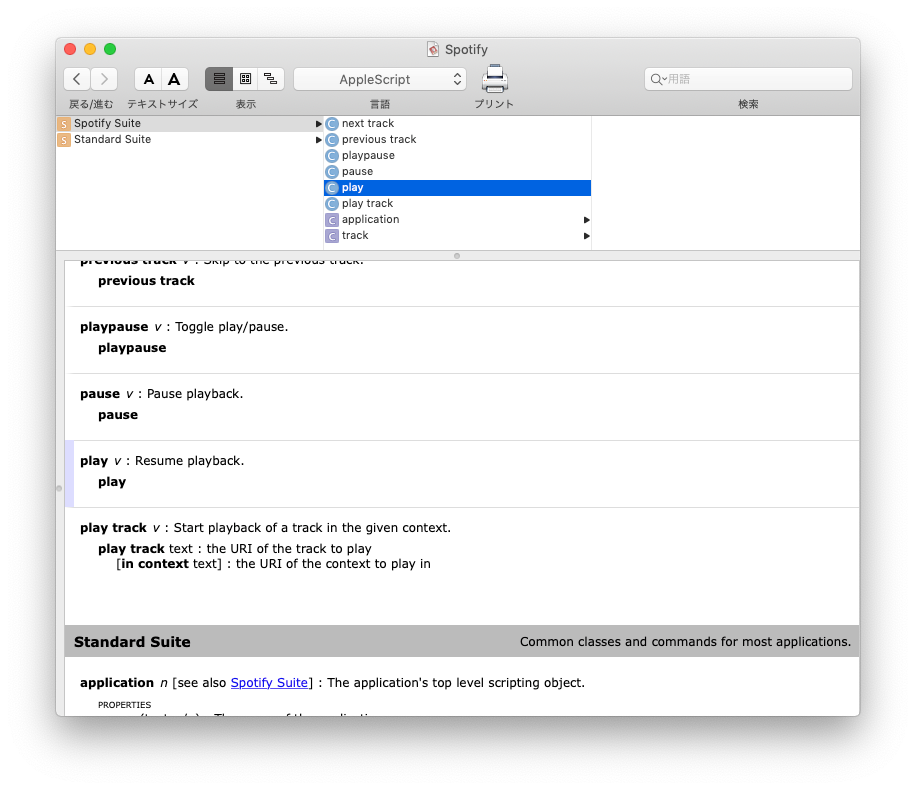Expand arrow on track class row
The height and width of the screenshot is (790, 916).
tap(587, 236)
